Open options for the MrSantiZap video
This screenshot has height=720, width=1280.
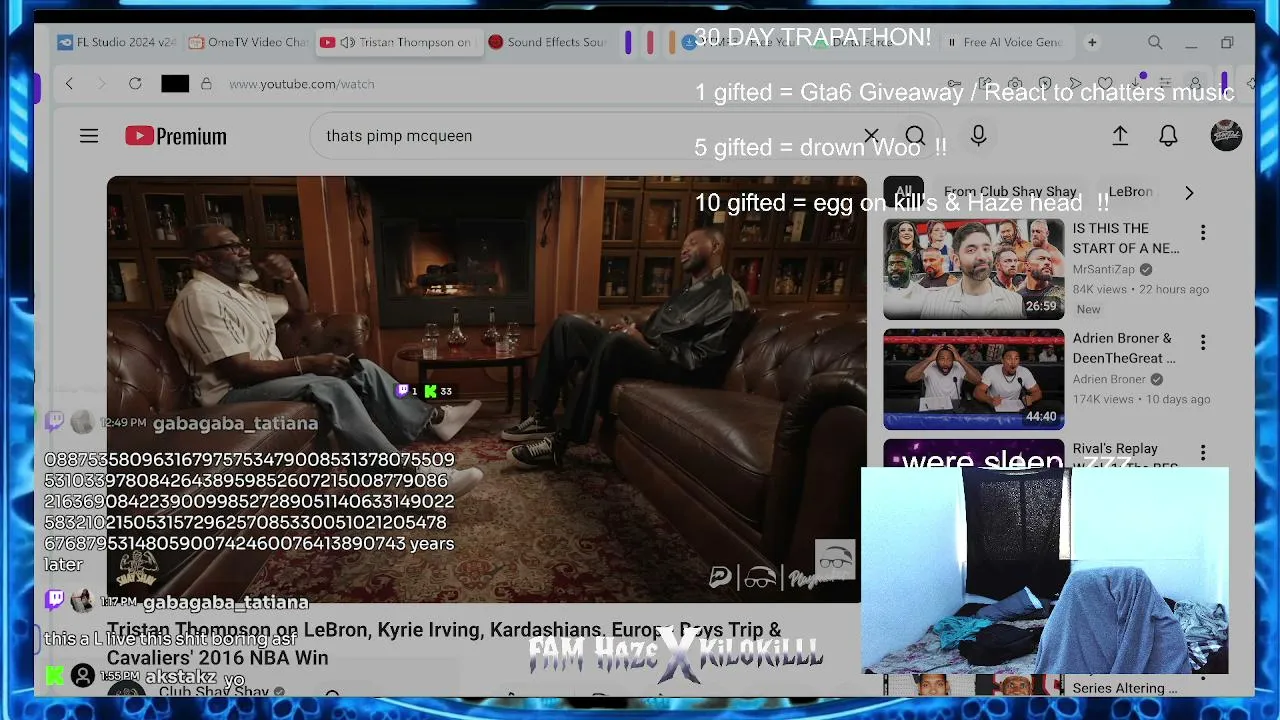pyautogui.click(x=1203, y=233)
